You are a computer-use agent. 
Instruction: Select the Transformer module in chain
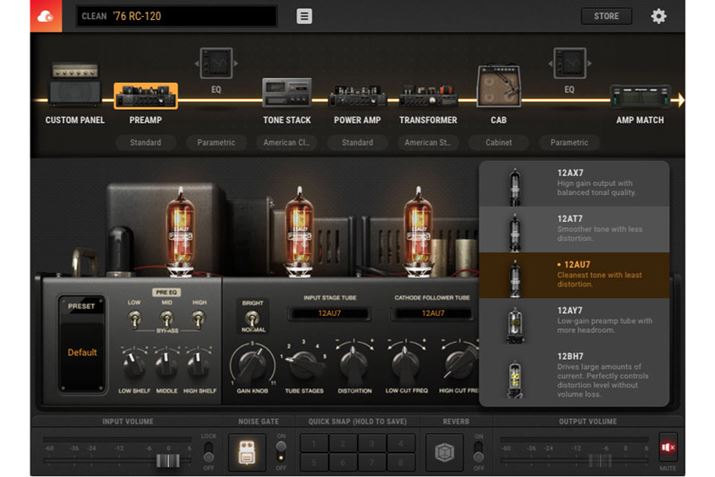pos(428,95)
